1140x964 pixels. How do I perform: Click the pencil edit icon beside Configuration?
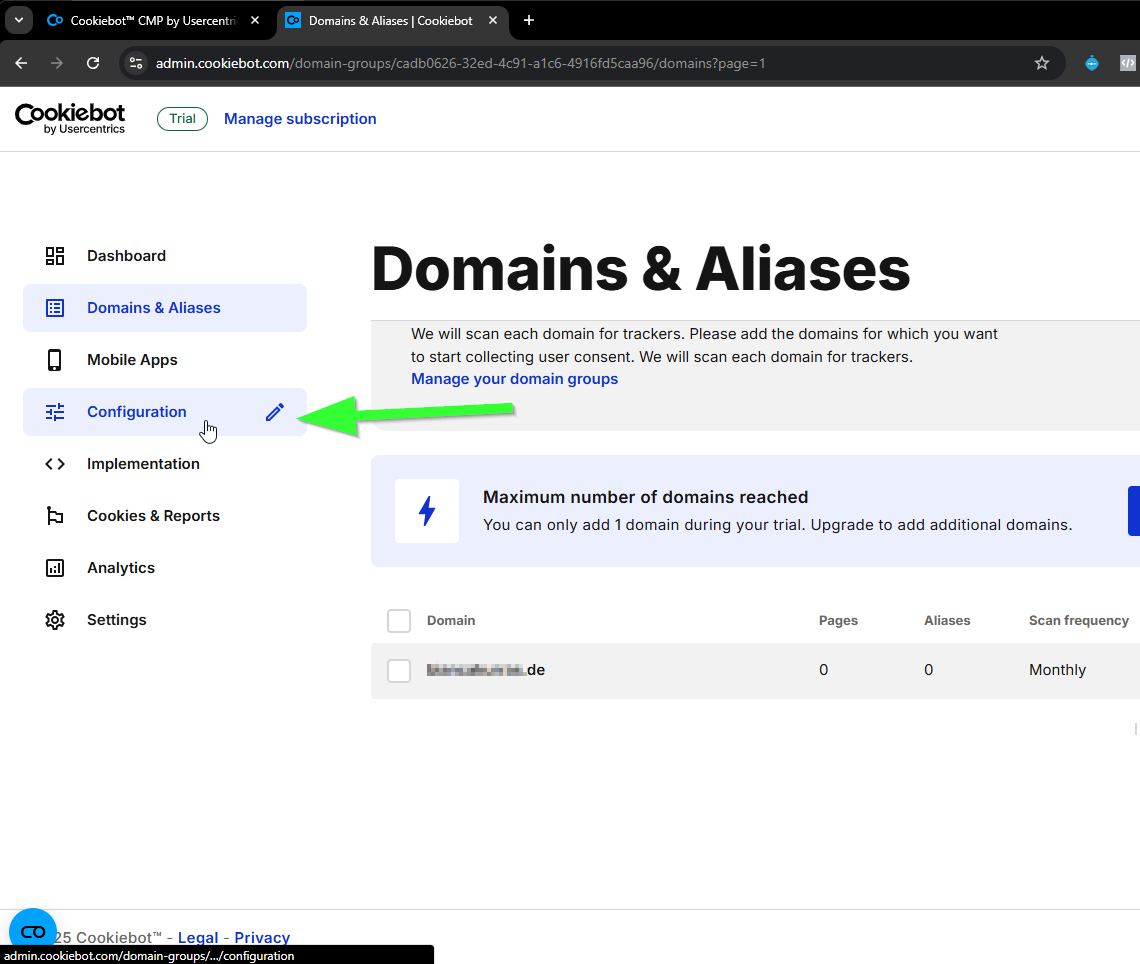pos(275,412)
